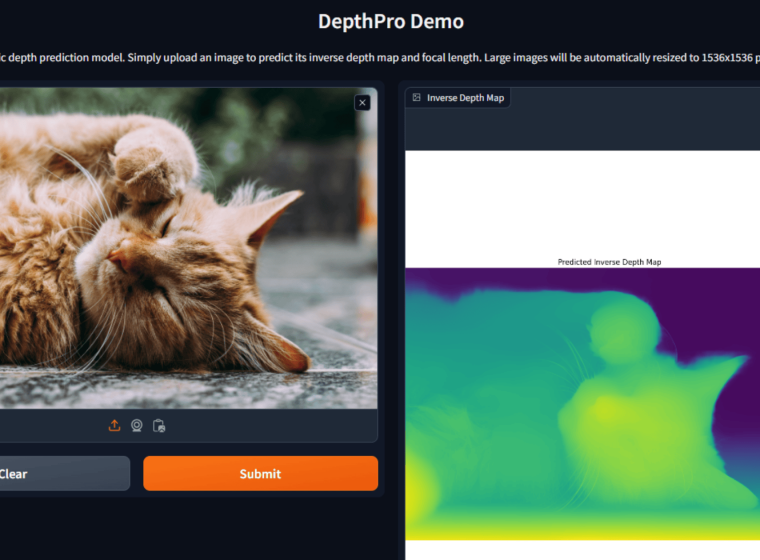Click the Predicted Inverse Depth Map plot title
The width and height of the screenshot is (760, 560).
609,262
